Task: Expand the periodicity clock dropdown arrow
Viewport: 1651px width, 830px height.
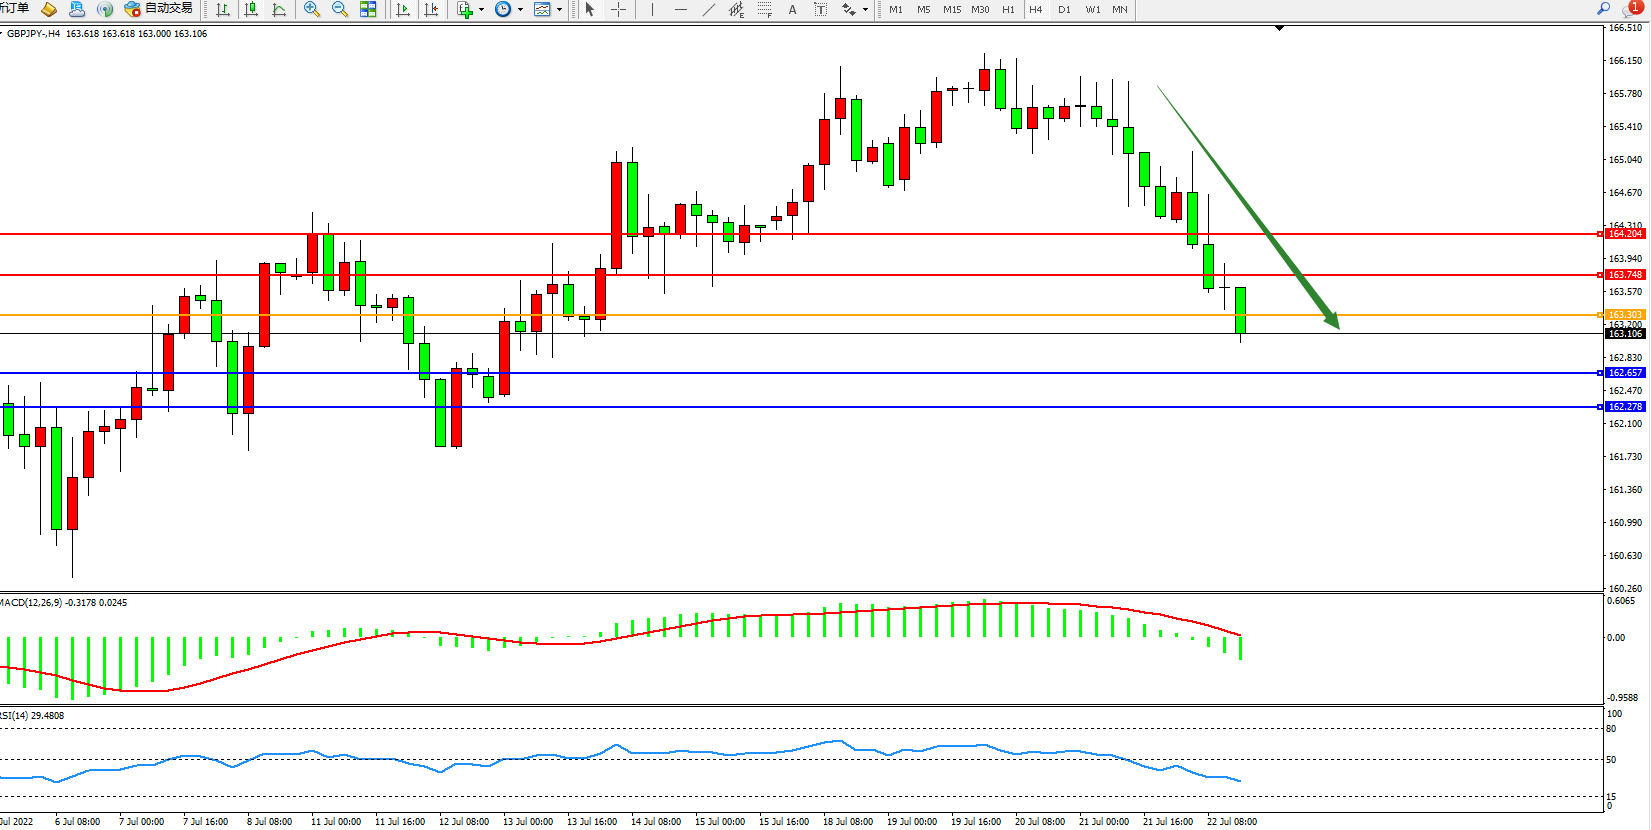Action: point(520,10)
